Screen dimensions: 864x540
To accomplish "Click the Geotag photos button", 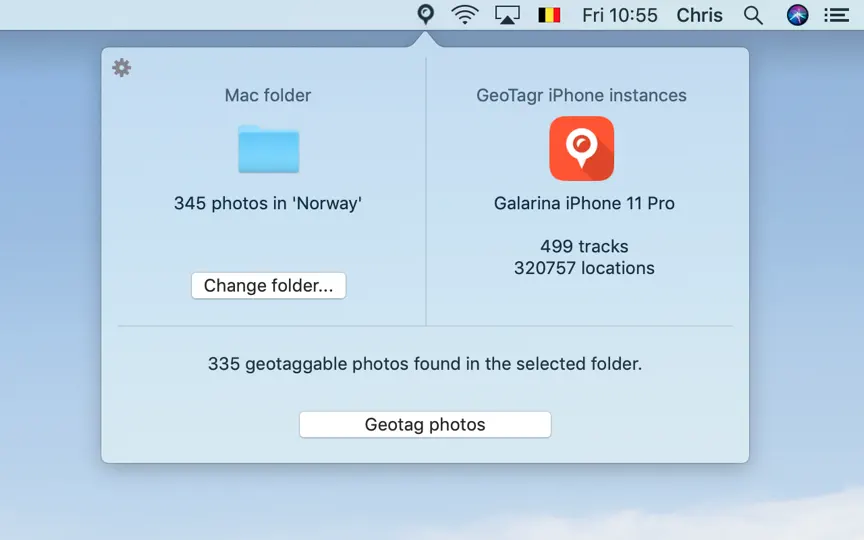I will [425, 424].
